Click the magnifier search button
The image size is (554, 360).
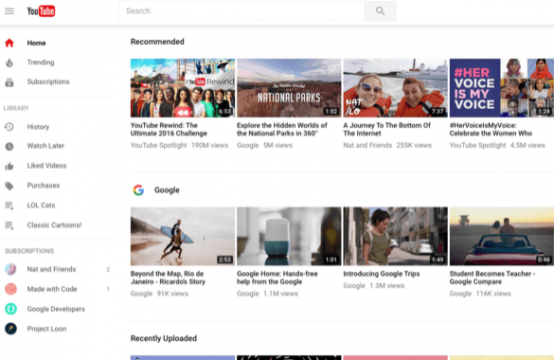coord(380,11)
